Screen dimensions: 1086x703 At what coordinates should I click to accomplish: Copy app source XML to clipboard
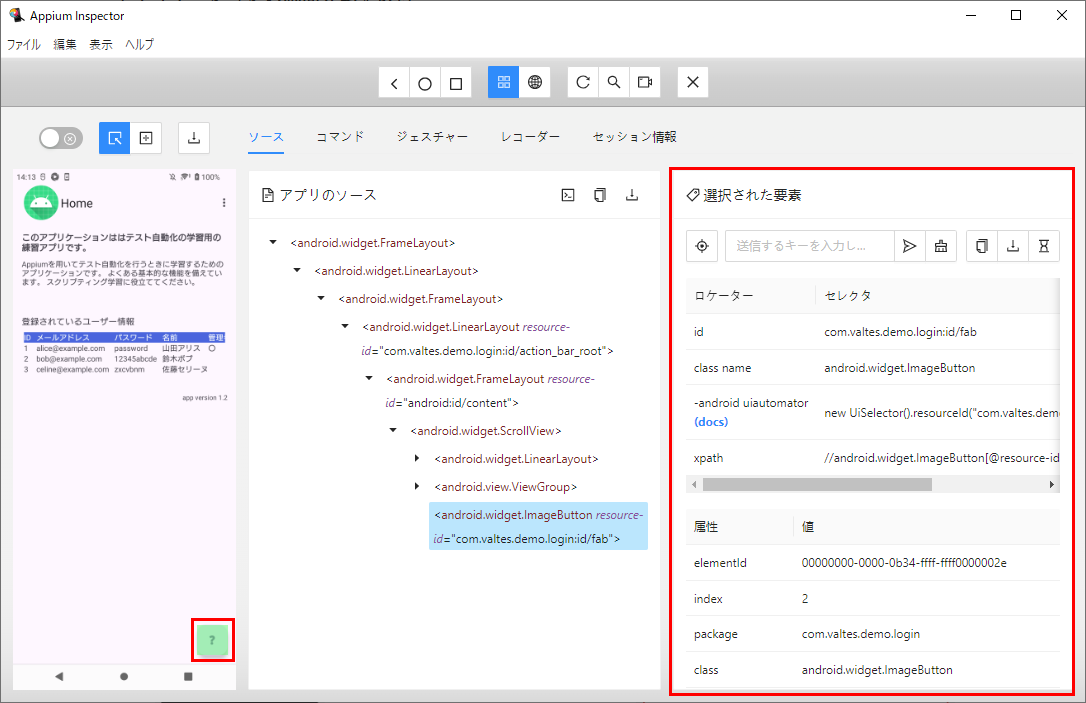[x=599, y=196]
